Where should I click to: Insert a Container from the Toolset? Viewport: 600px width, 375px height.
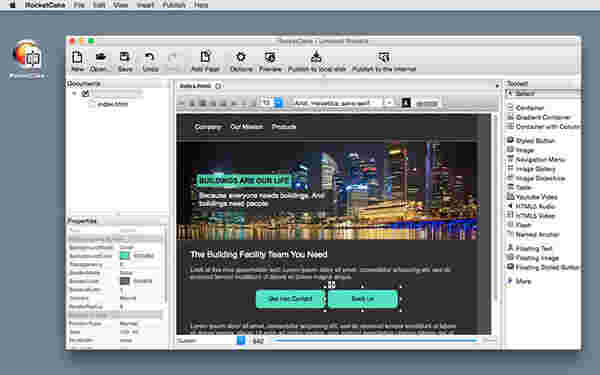(530, 108)
